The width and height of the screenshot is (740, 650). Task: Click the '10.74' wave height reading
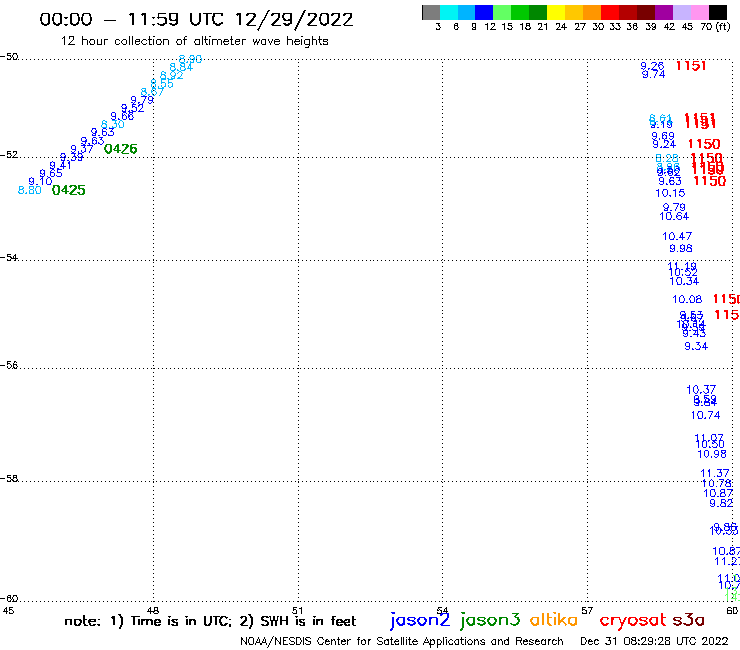706,415
